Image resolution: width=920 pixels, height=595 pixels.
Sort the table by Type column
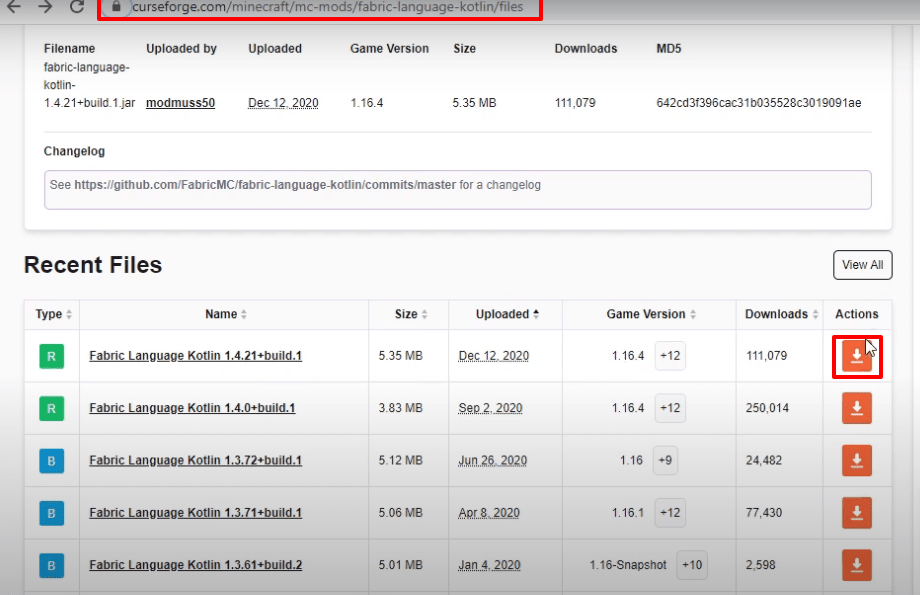click(53, 314)
